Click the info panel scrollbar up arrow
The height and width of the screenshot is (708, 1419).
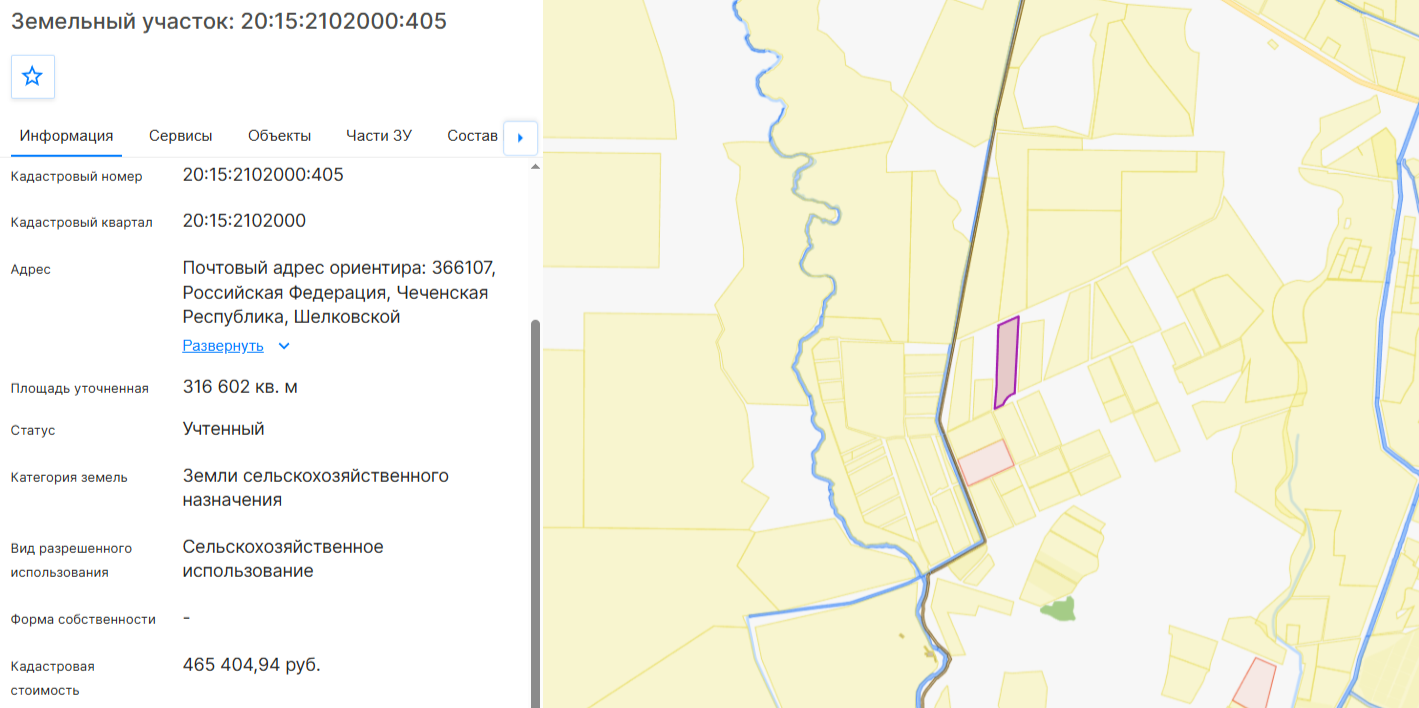(535, 167)
